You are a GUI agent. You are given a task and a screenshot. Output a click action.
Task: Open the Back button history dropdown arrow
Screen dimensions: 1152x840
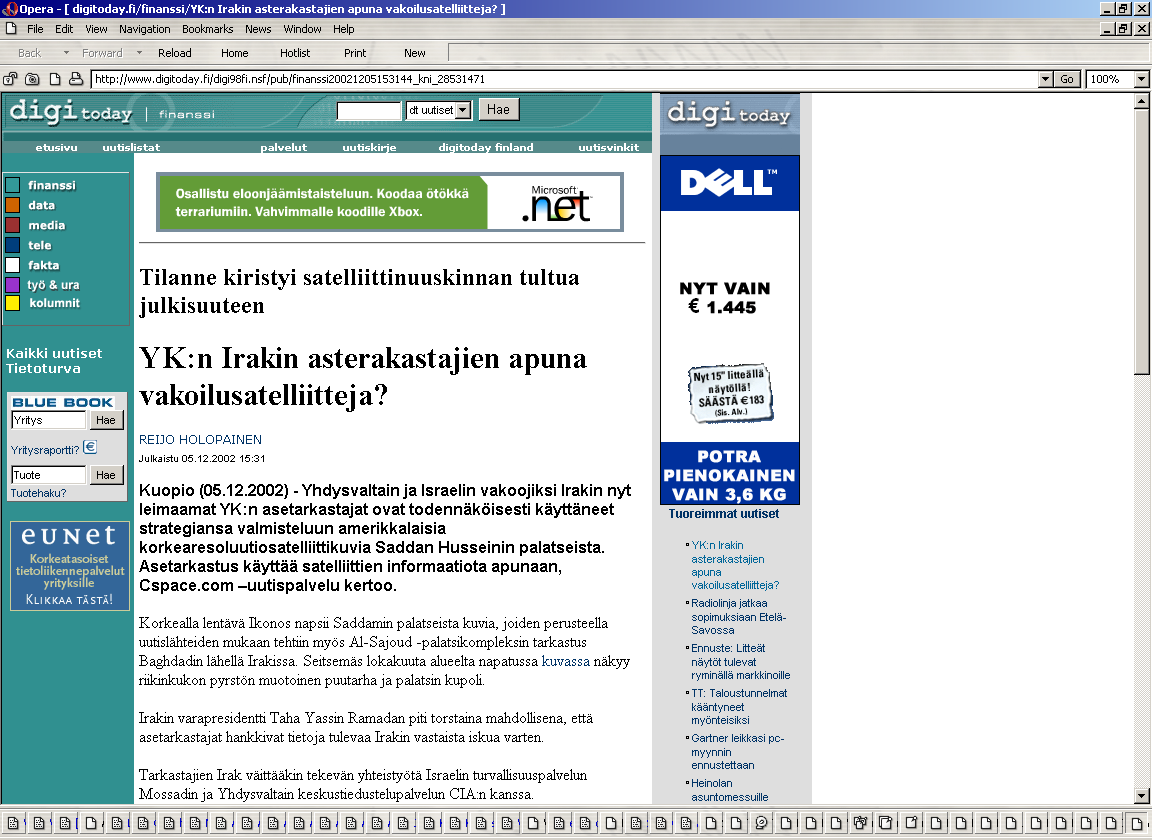[66, 53]
